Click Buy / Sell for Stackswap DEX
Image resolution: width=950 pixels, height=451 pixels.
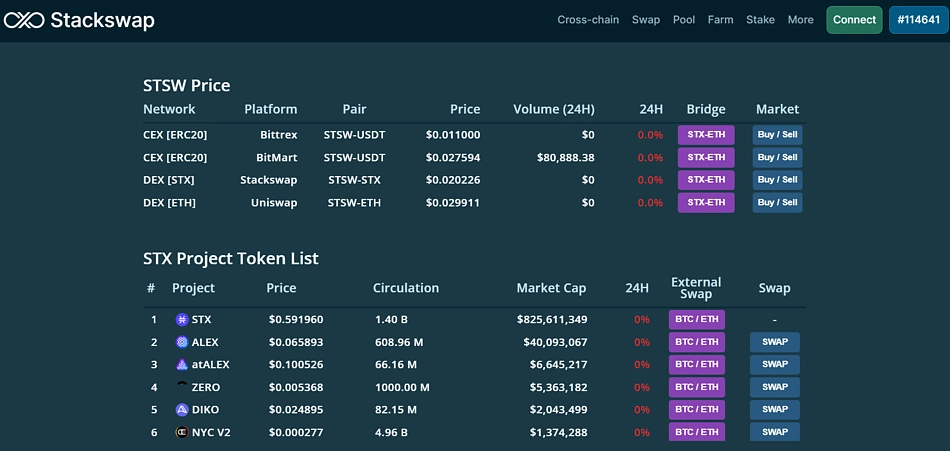coord(777,180)
